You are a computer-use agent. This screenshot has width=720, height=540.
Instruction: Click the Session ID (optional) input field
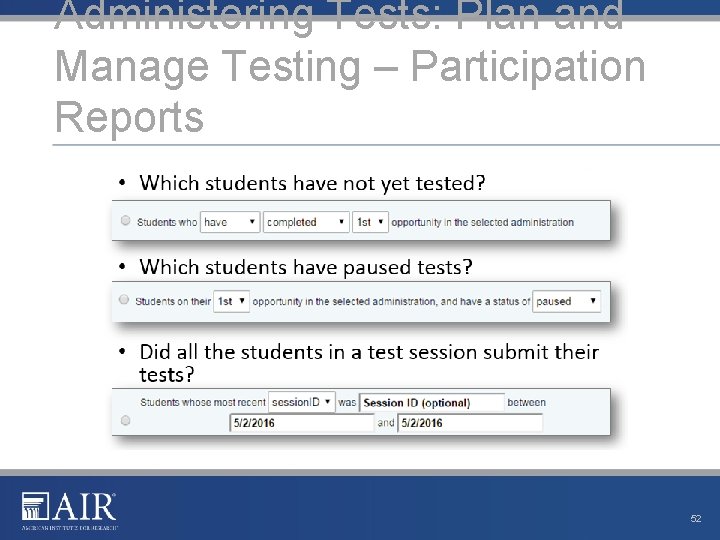tap(431, 403)
